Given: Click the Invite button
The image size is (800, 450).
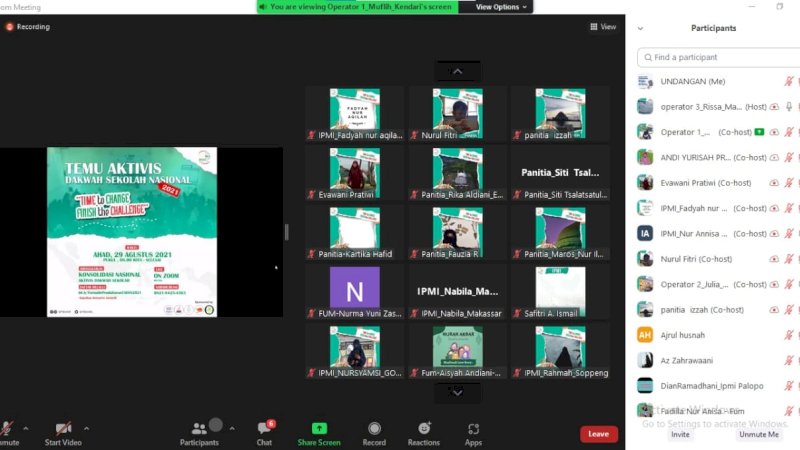Looking at the screenshot, I should coord(680,435).
